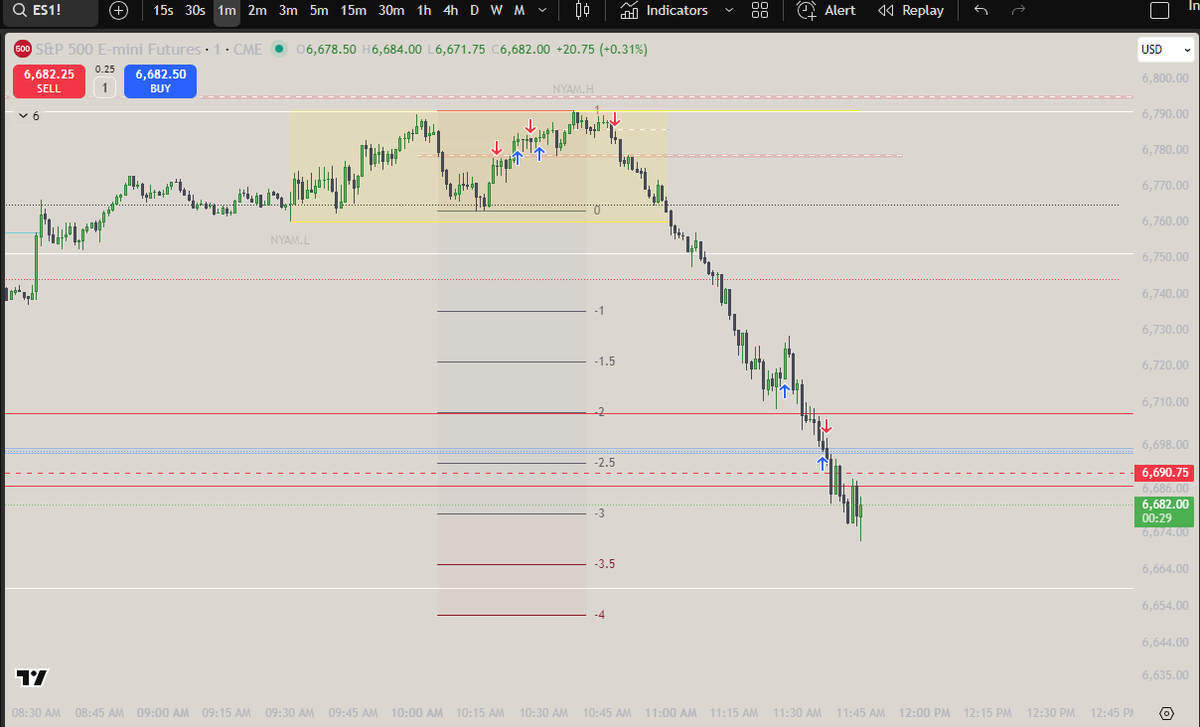Open the indicator templates grid icon
The height and width of the screenshot is (727, 1200).
pyautogui.click(x=760, y=11)
